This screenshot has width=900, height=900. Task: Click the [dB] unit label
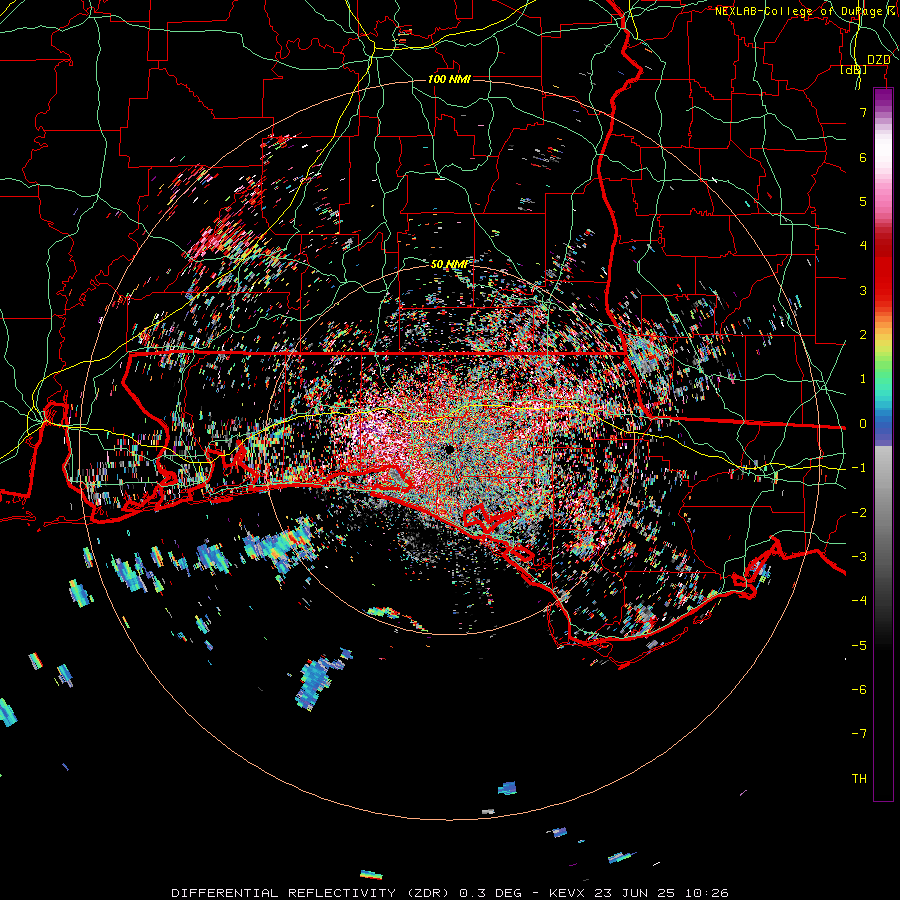pos(854,70)
